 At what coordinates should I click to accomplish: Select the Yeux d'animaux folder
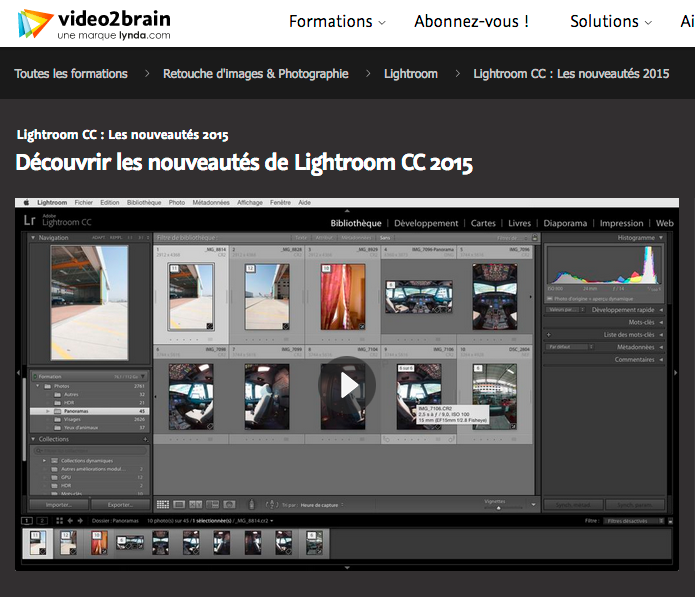click(x=90, y=428)
